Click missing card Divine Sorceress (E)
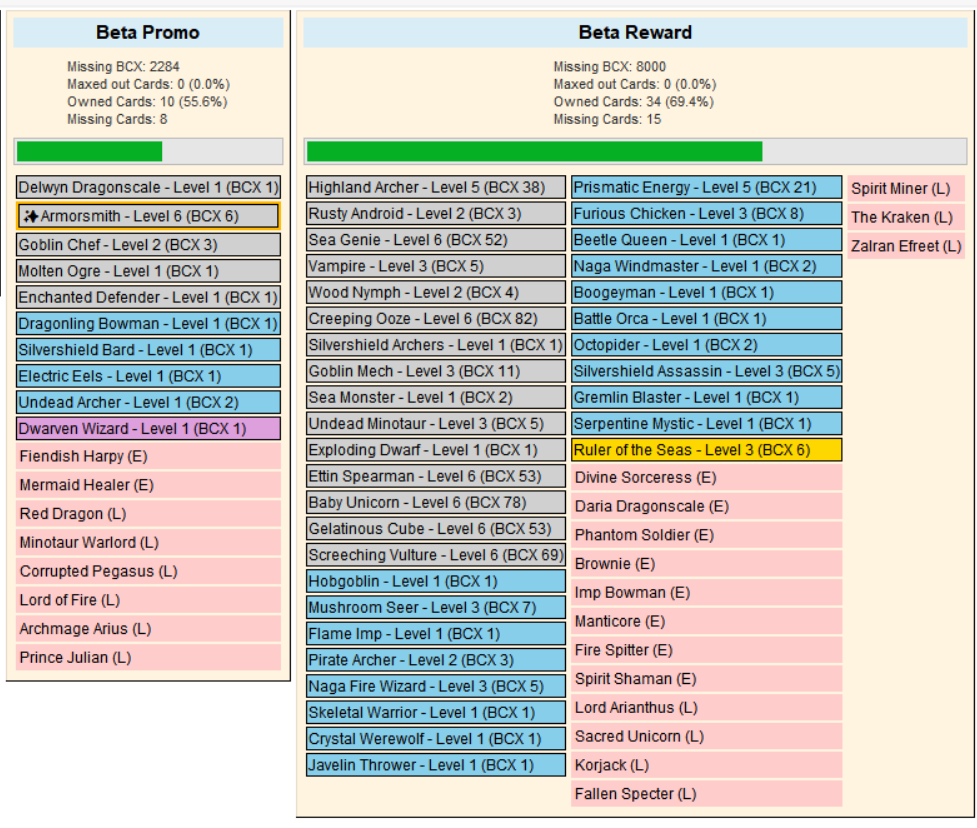The image size is (977, 828). click(707, 478)
